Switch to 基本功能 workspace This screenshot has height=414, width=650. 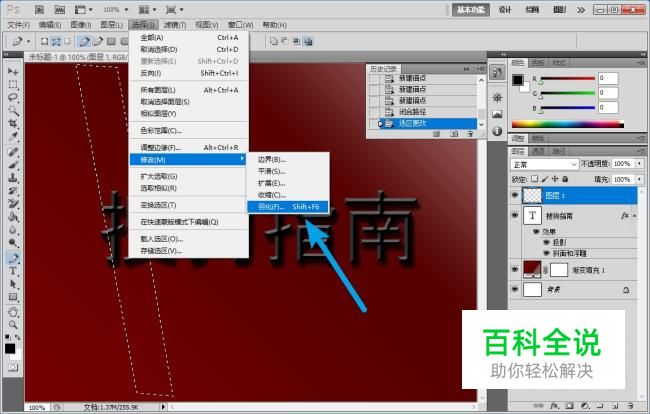tap(471, 9)
